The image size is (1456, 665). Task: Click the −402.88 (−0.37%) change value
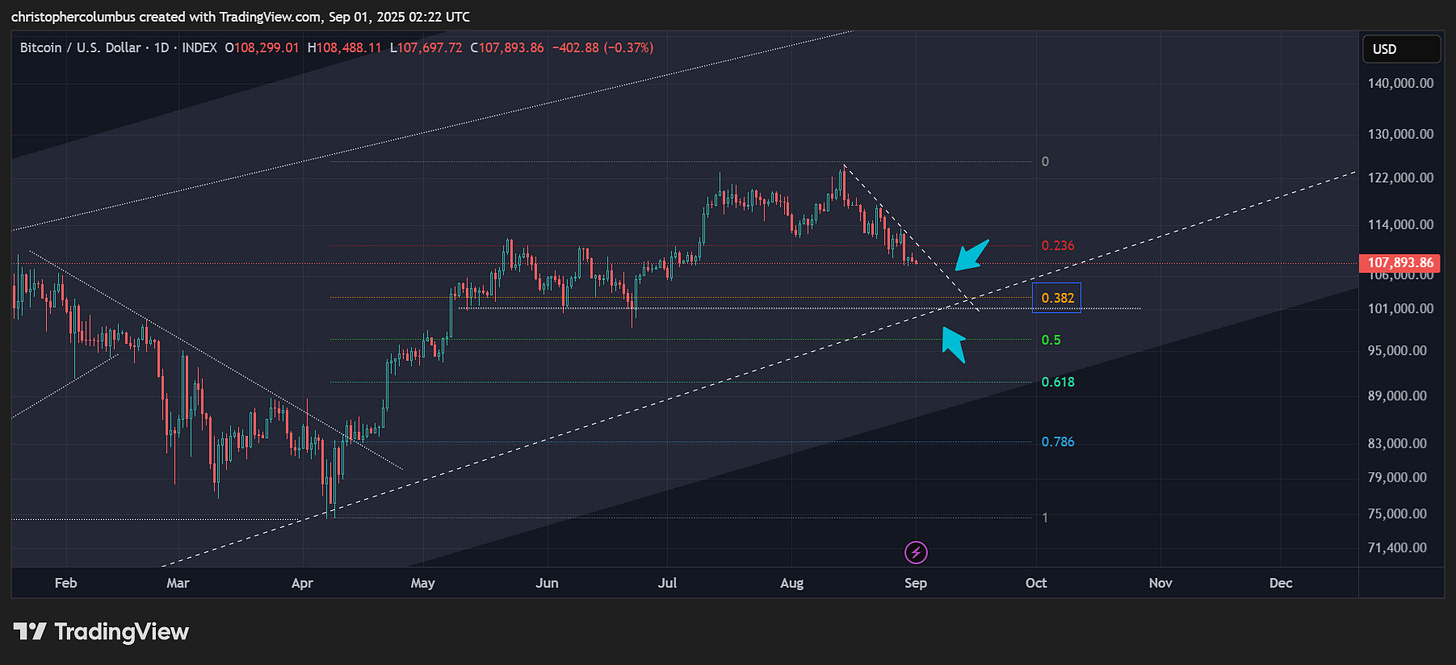(602, 47)
